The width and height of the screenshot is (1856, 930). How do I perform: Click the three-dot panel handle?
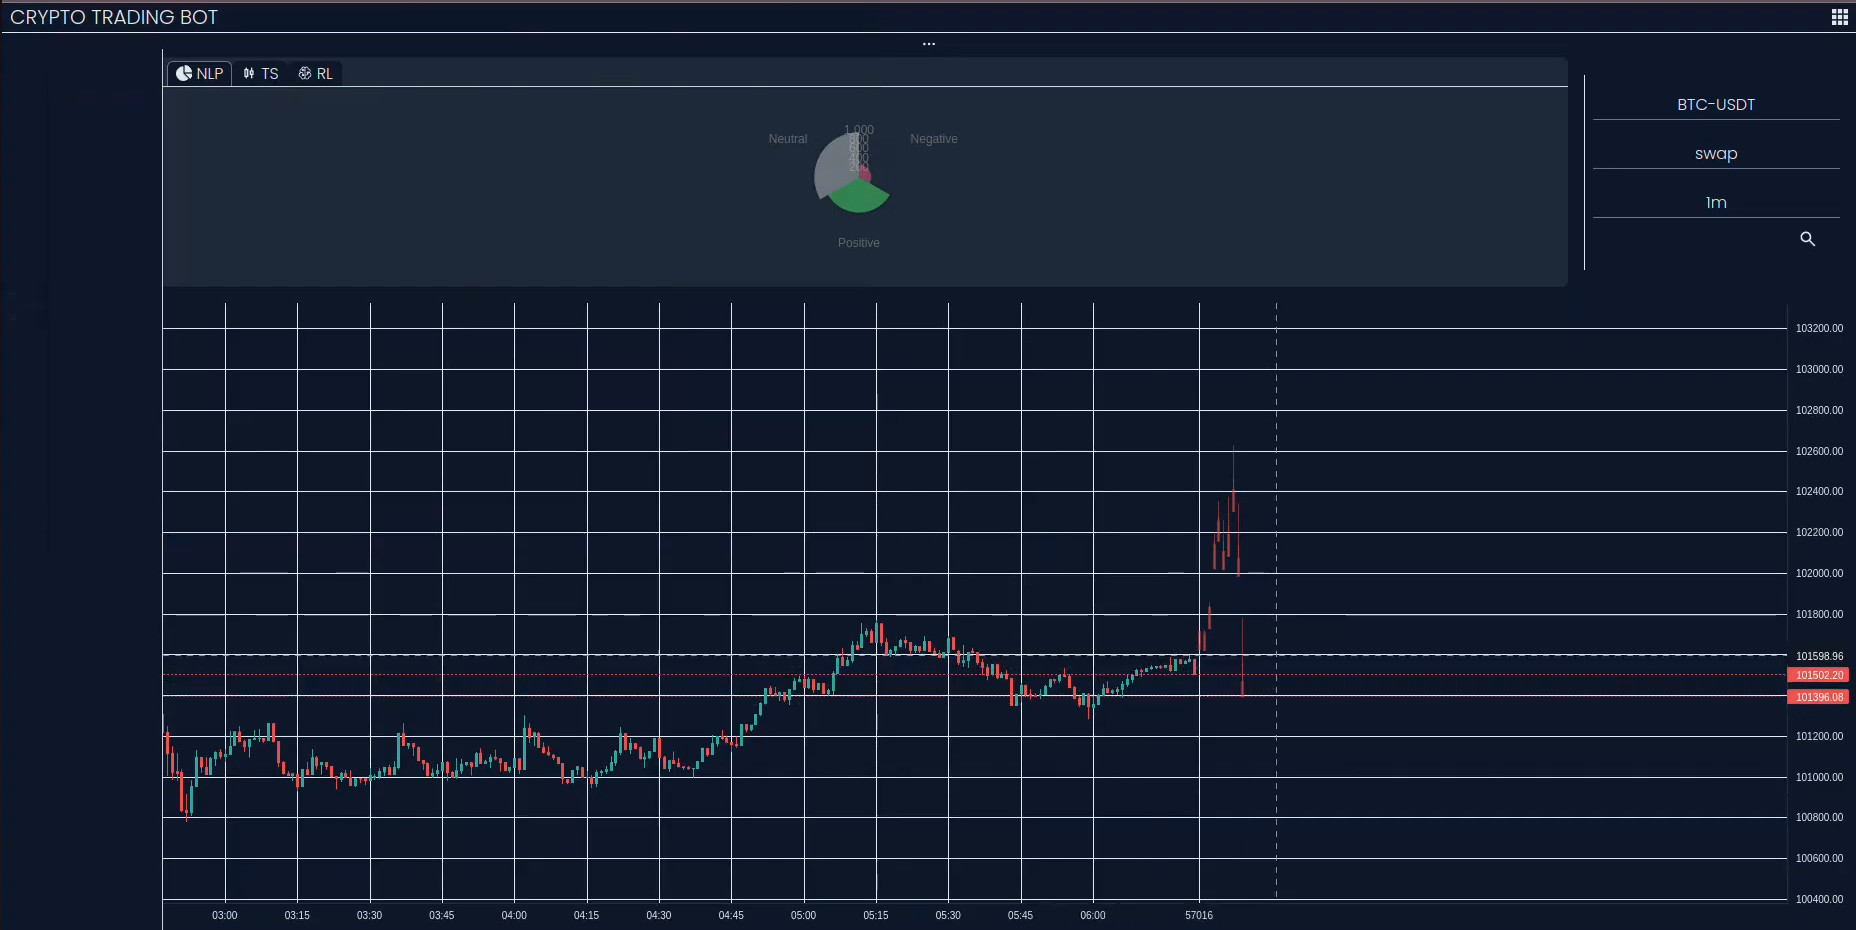coord(928,44)
